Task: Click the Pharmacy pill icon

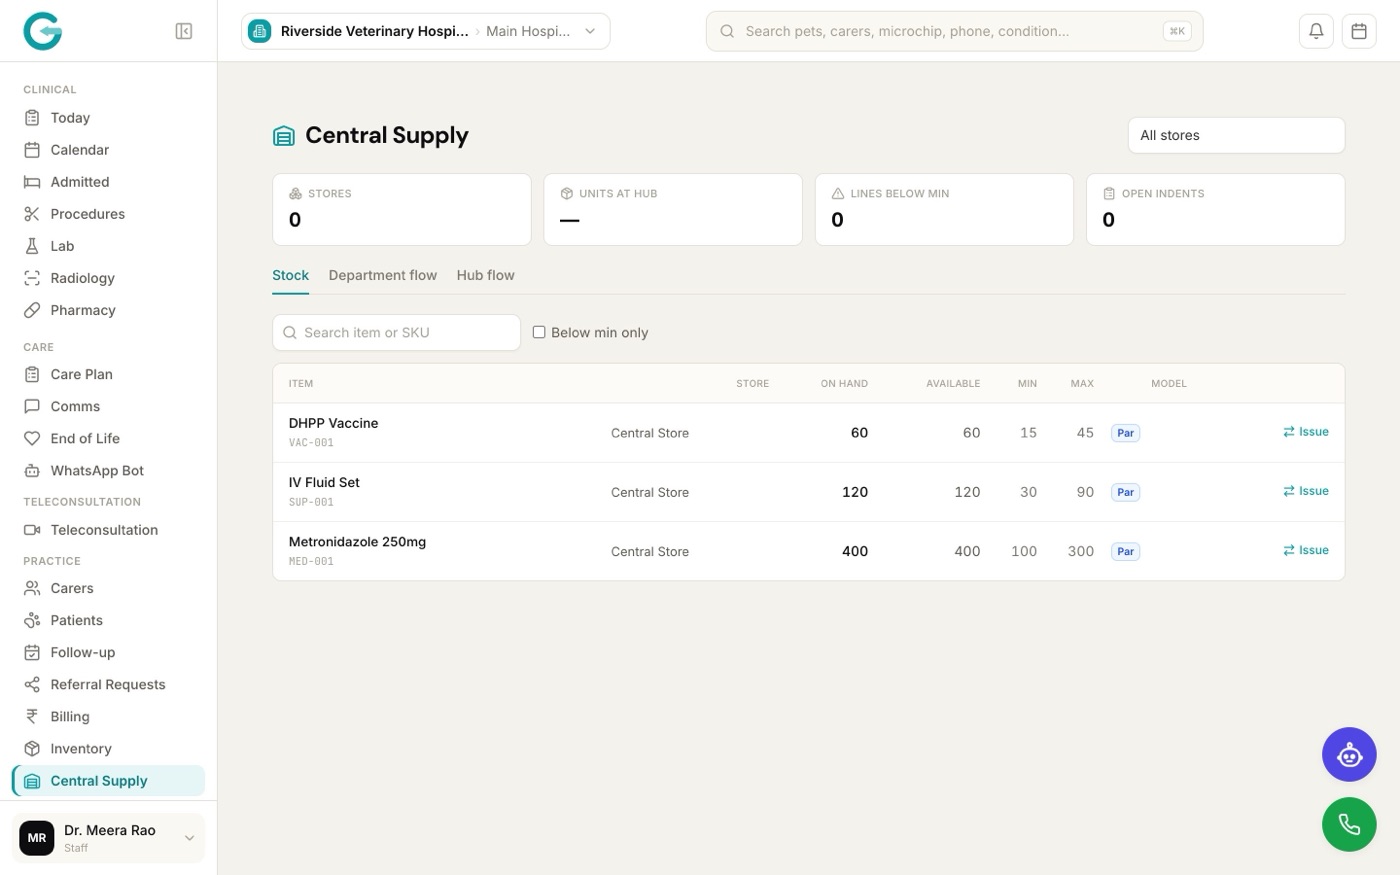Action: (32, 310)
